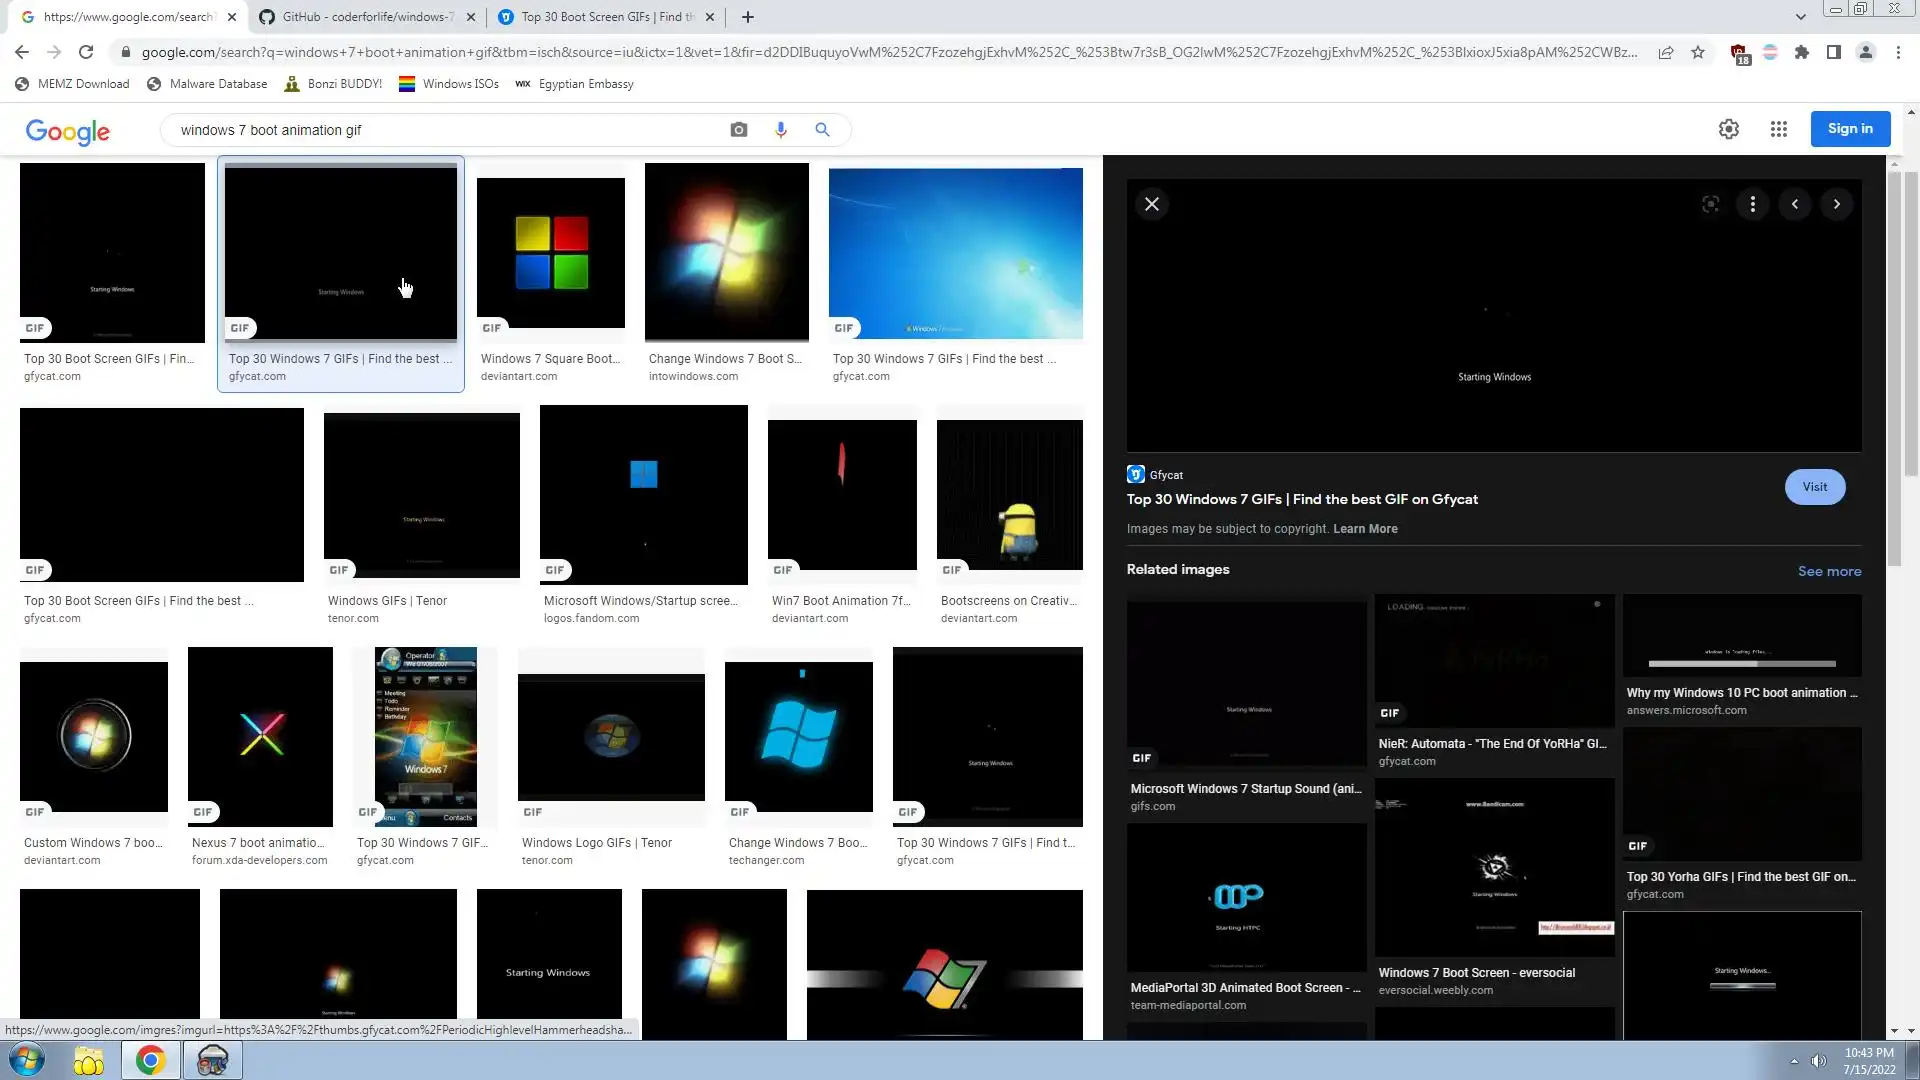Click the Google Lens icon in preview
This screenshot has width=1920, height=1080.
point(1710,204)
